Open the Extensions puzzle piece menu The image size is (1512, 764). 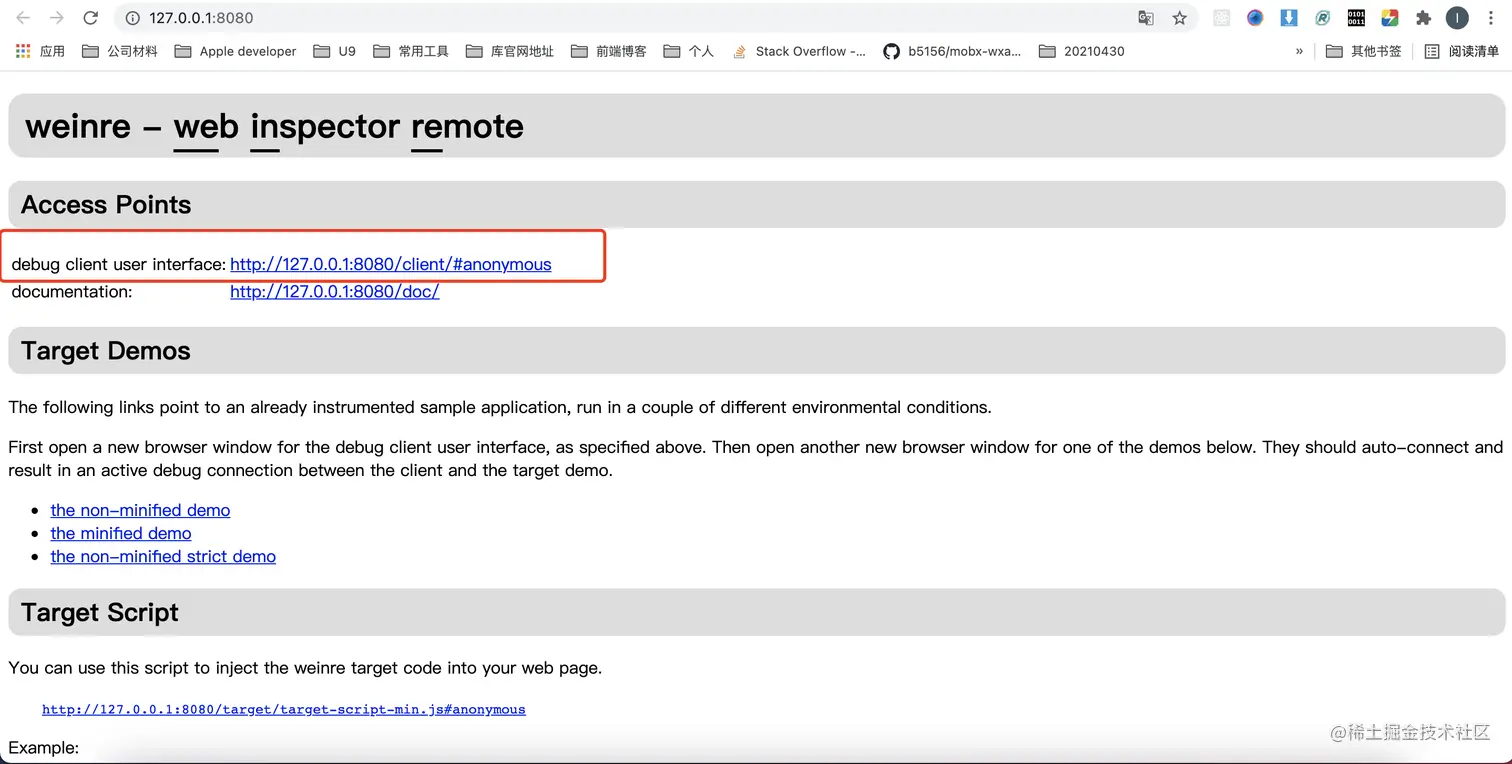(x=1423, y=18)
